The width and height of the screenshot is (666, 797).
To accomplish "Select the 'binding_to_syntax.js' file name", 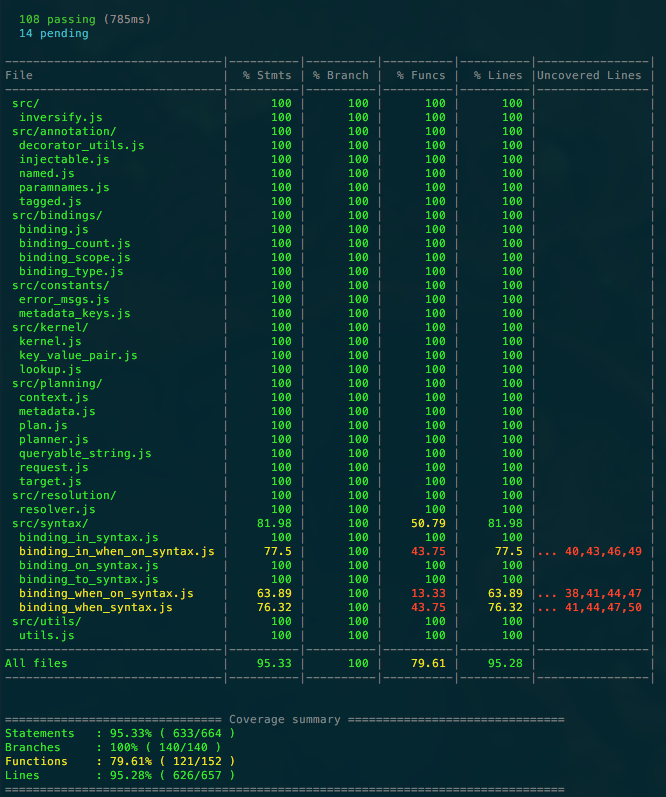I will coord(89,579).
